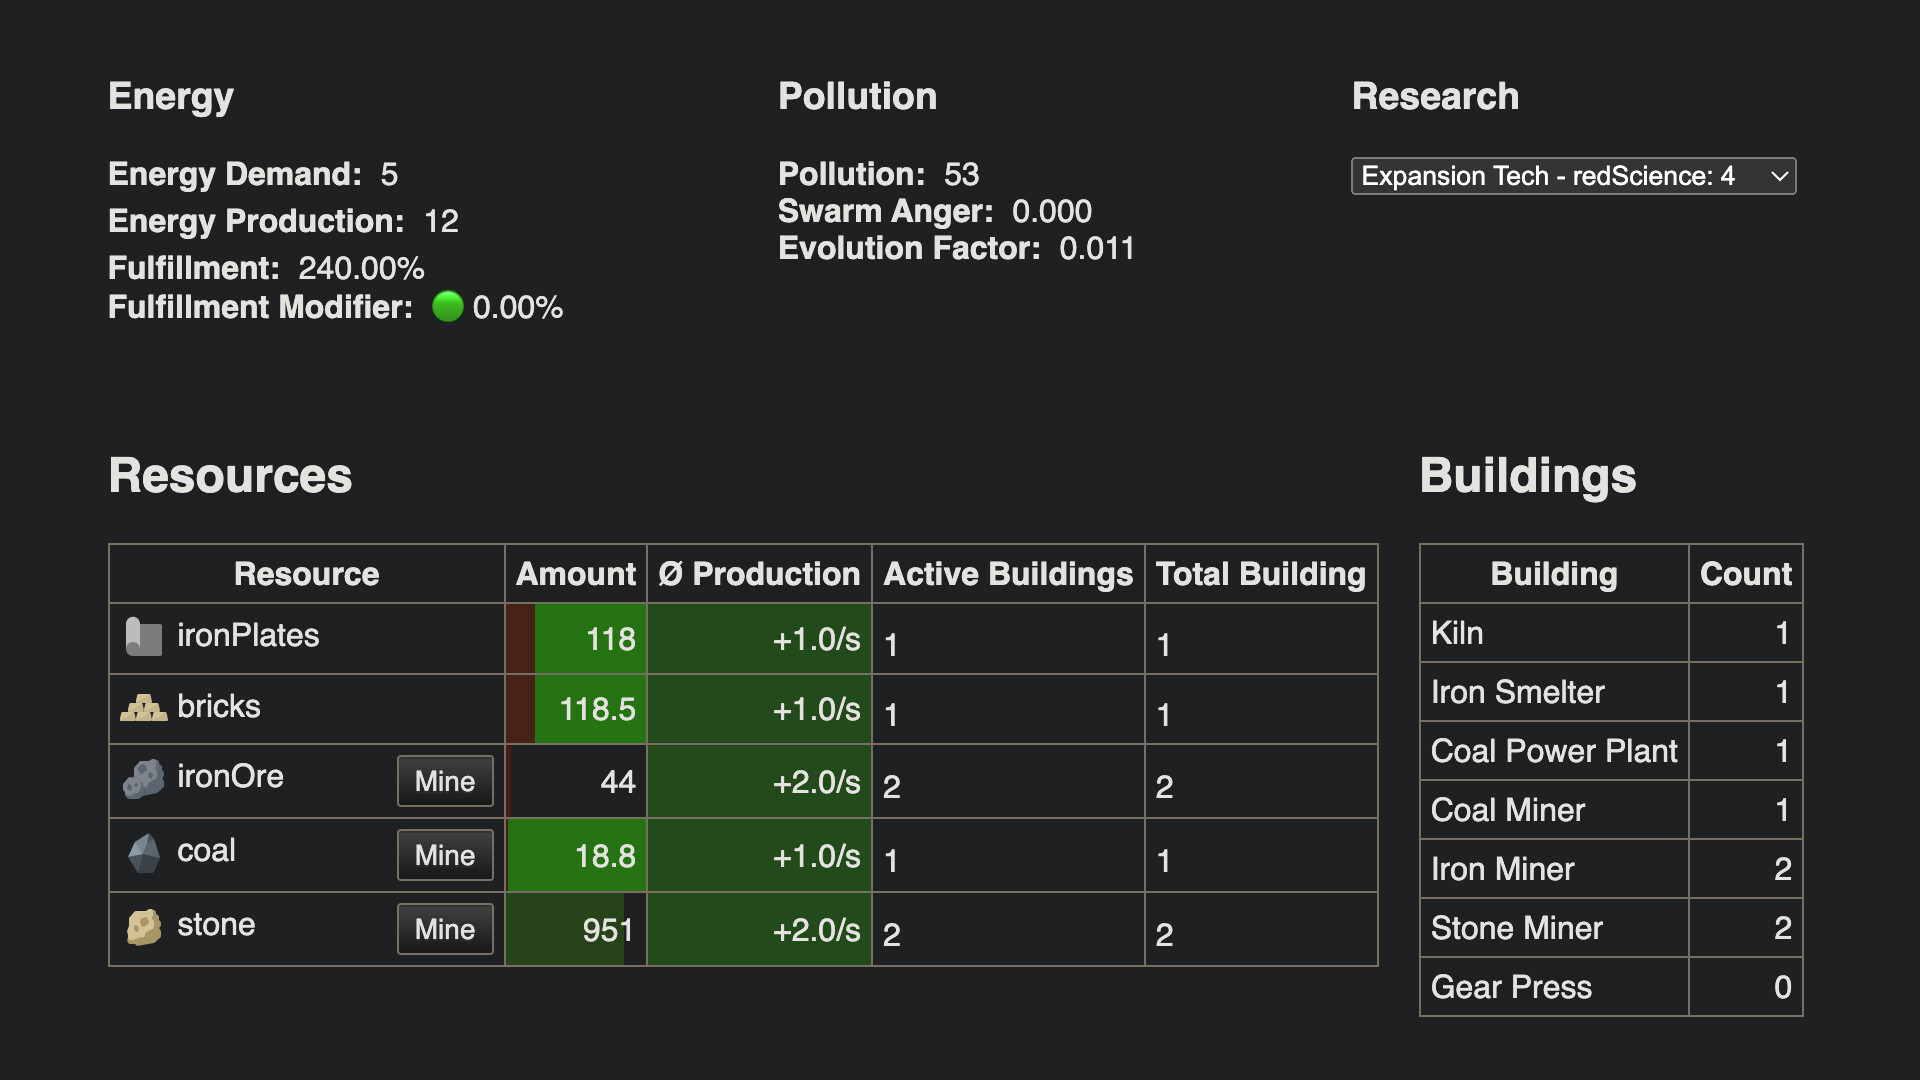The height and width of the screenshot is (1080, 1920).
Task: Expand the Expansion Tech redScience dropdown
Action: (1573, 176)
